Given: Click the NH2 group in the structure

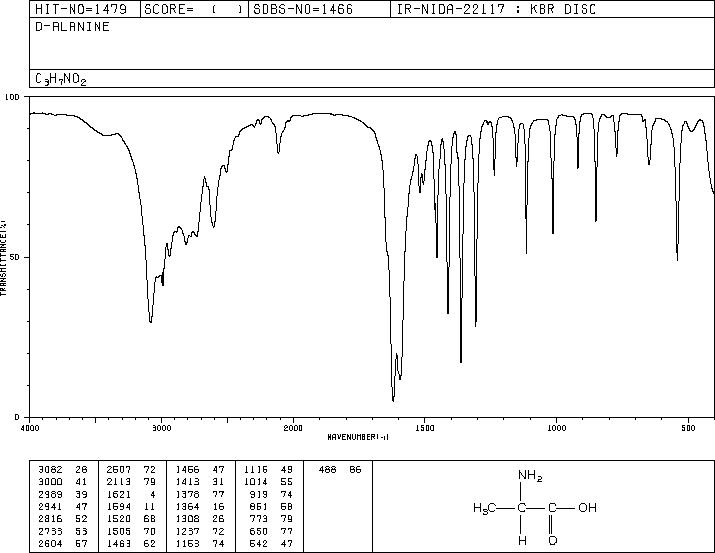Looking at the screenshot, I should 530,475.
